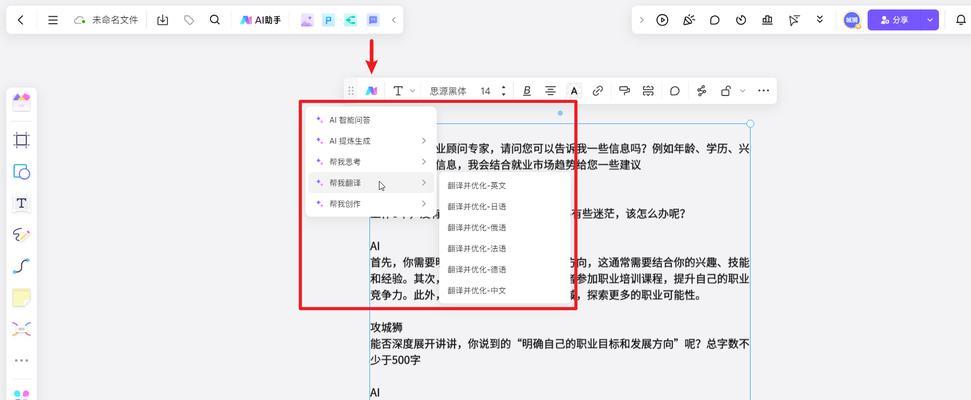Open the 思源黑体 font dropdown
This screenshot has width=971, height=400.
click(448, 91)
